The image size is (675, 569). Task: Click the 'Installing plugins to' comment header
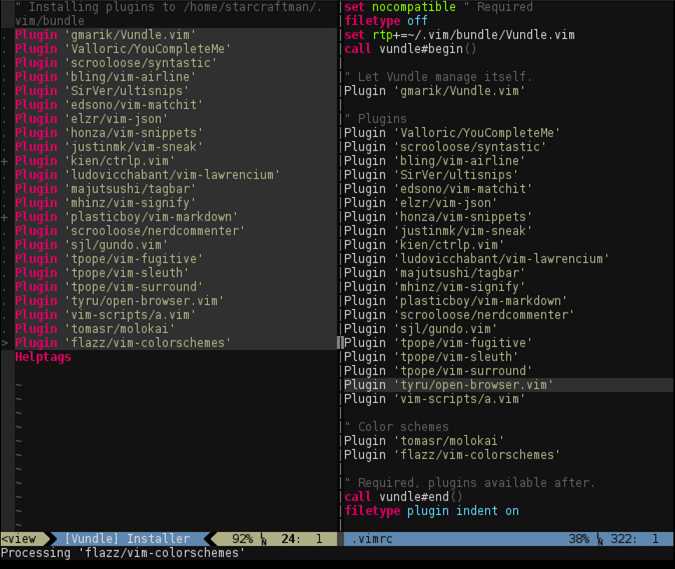coord(168,14)
